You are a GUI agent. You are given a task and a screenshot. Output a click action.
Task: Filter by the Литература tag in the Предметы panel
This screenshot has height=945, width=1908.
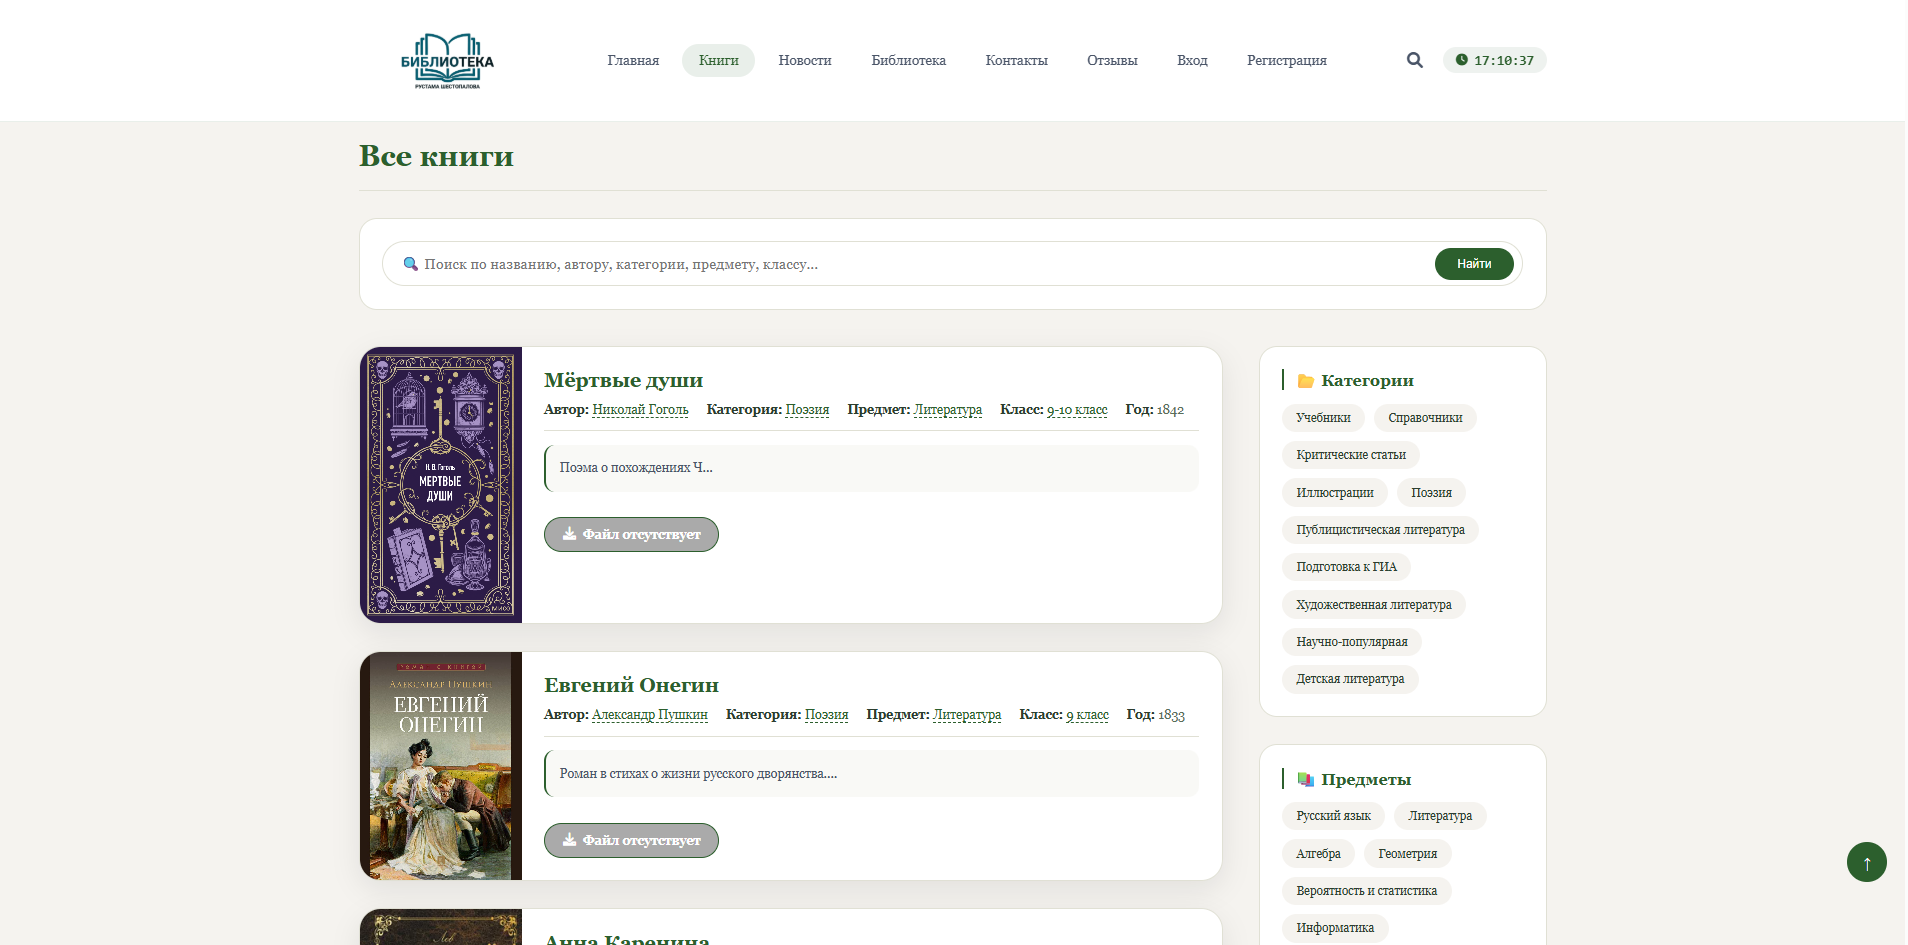pyautogui.click(x=1440, y=816)
